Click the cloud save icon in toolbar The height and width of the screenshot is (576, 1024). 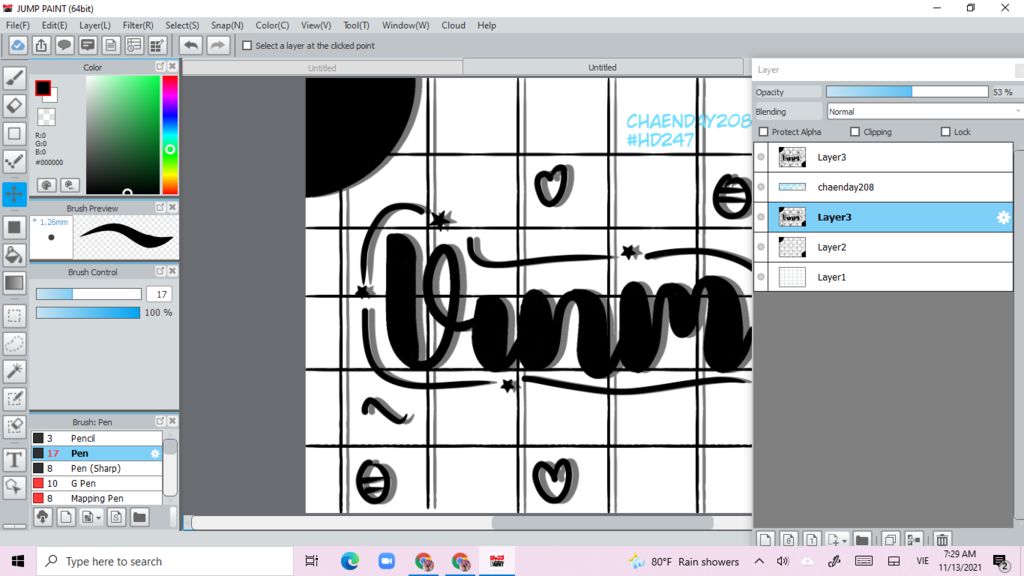coord(18,45)
